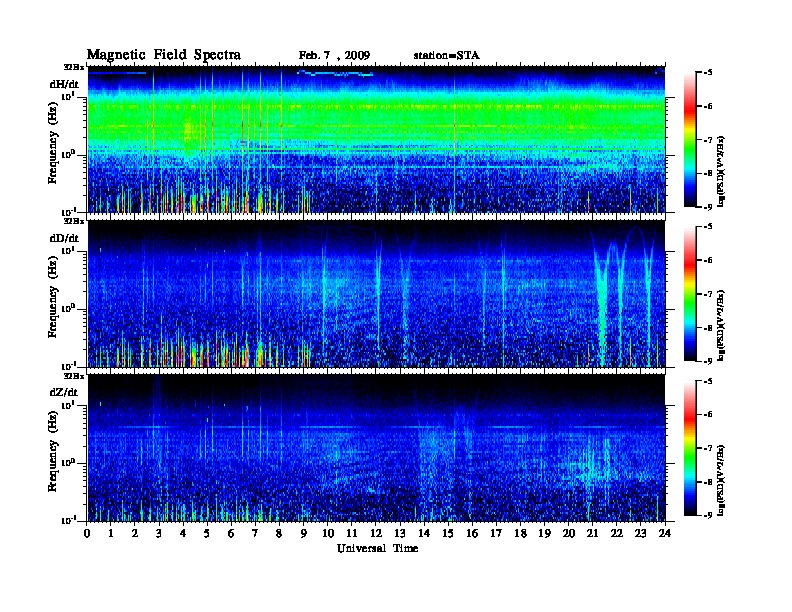Click the dZ/dt spectrogram plot
This screenshot has width=792, height=612.
point(376,448)
